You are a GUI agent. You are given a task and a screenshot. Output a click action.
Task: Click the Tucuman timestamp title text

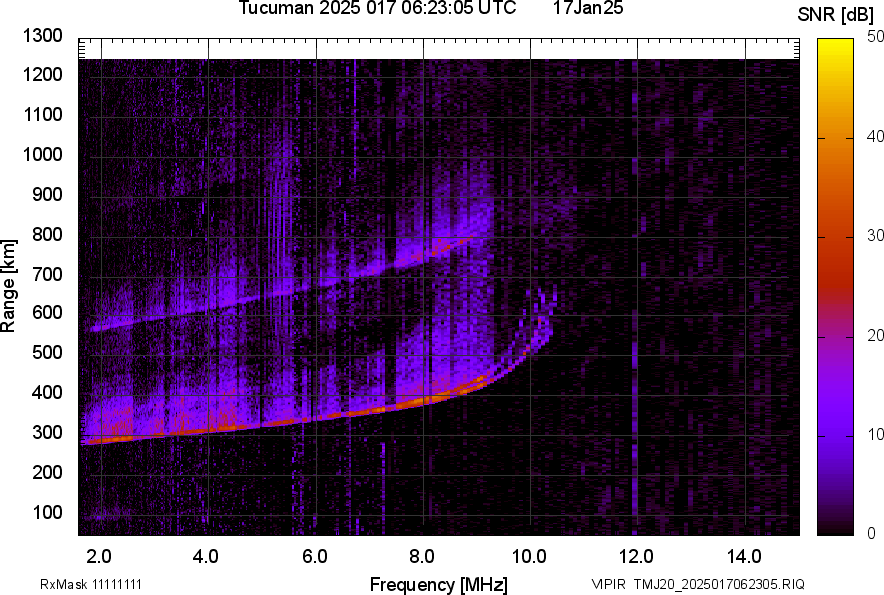(x=377, y=9)
